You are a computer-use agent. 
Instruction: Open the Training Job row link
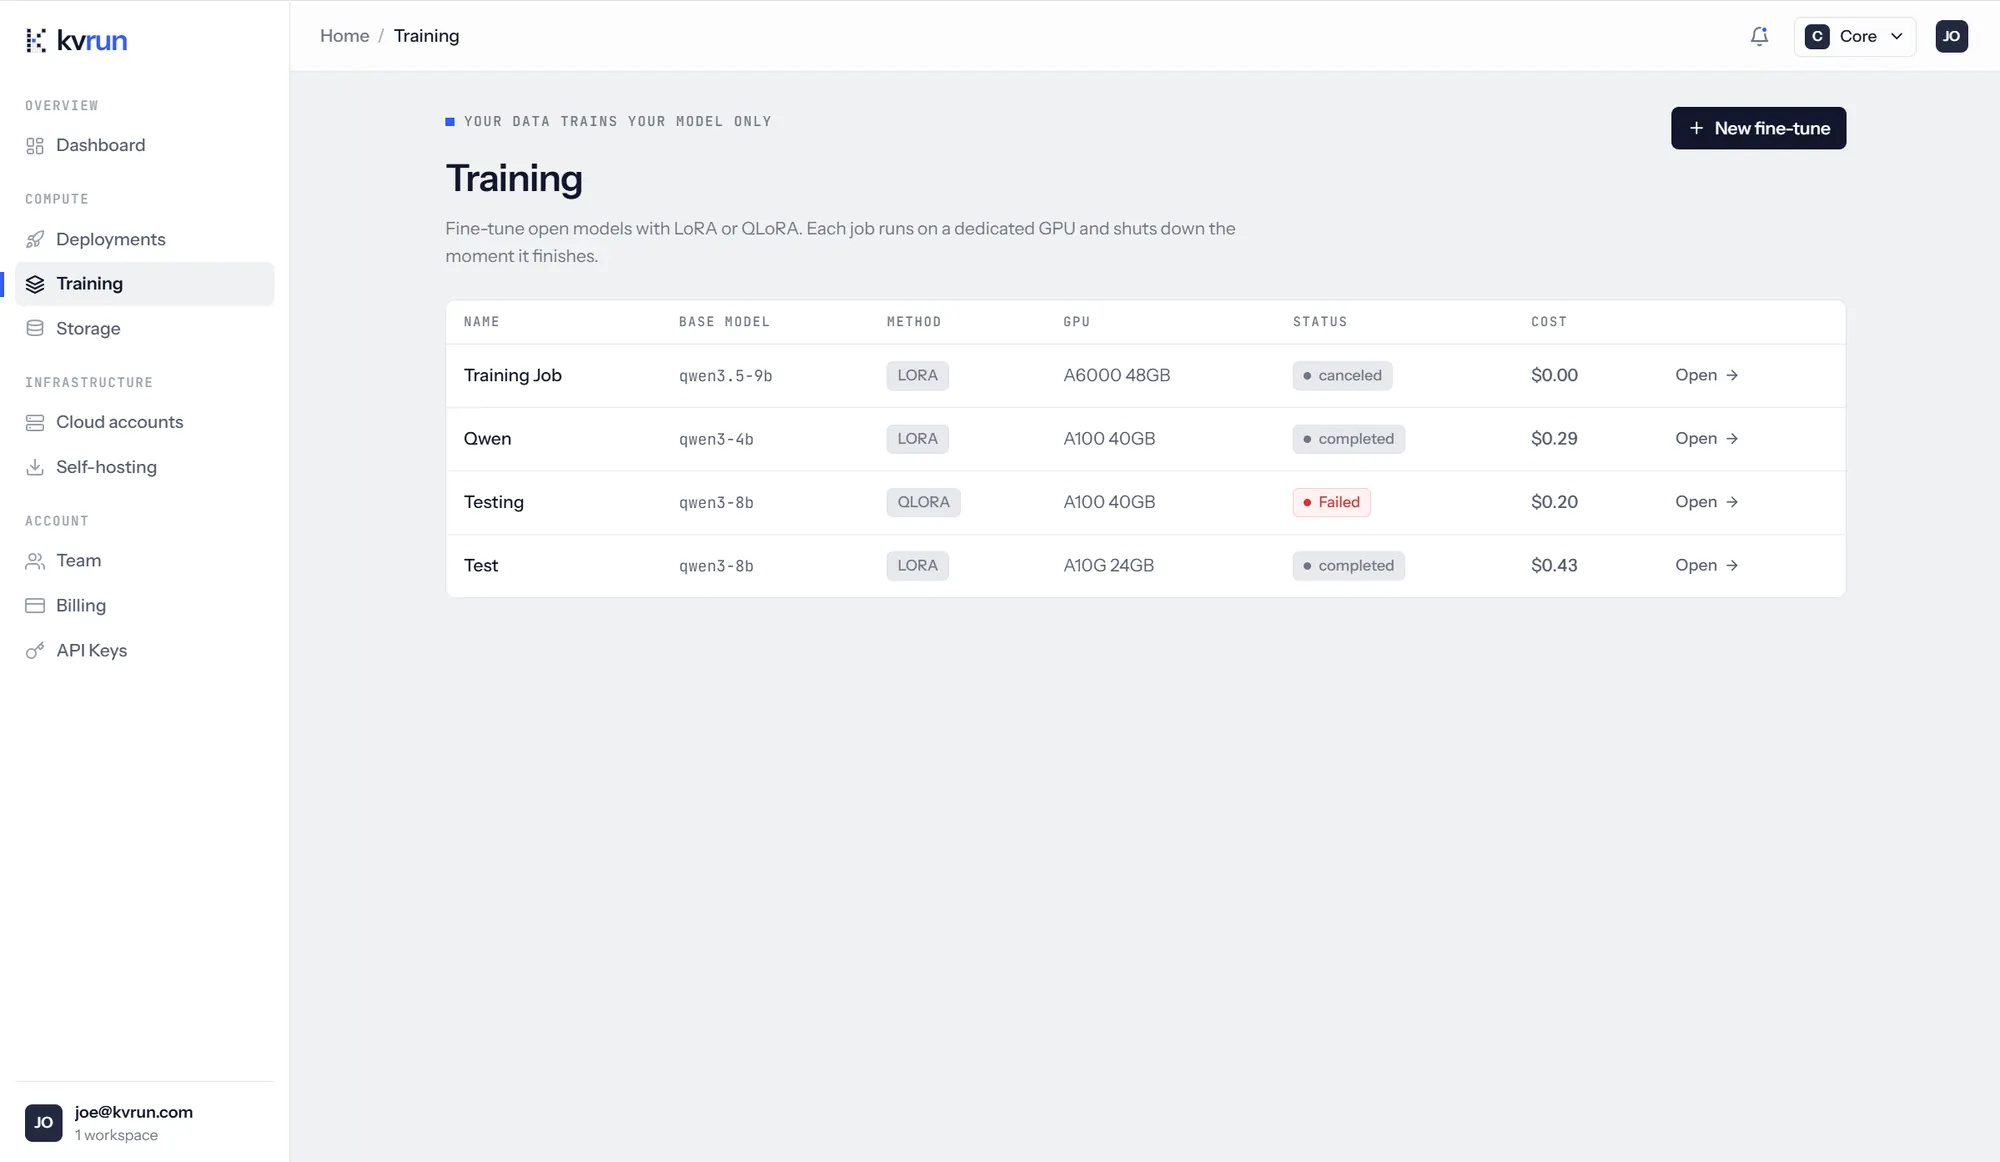[x=1706, y=375]
